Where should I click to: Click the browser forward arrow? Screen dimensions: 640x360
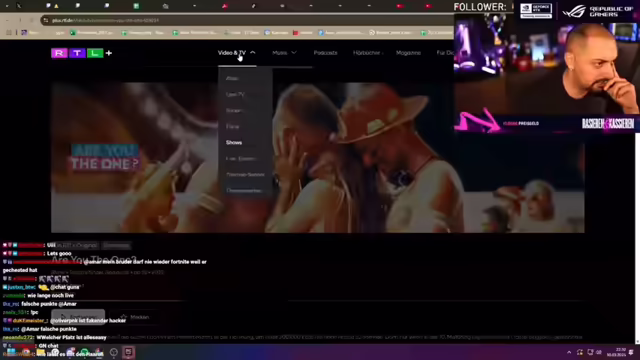pos(20,20)
